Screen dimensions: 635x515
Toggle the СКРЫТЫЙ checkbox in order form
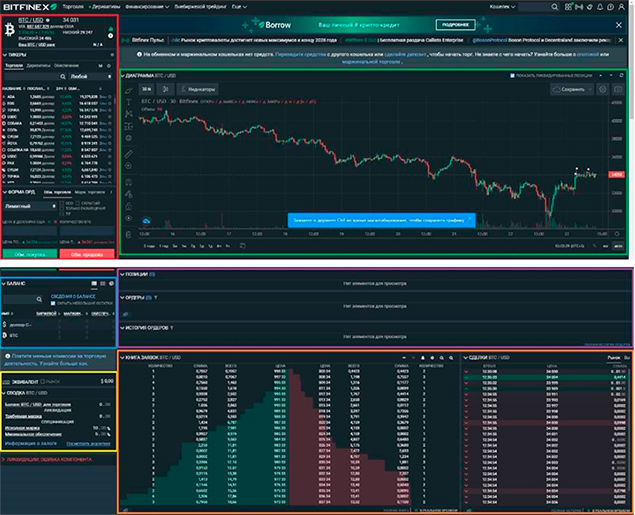[78, 203]
